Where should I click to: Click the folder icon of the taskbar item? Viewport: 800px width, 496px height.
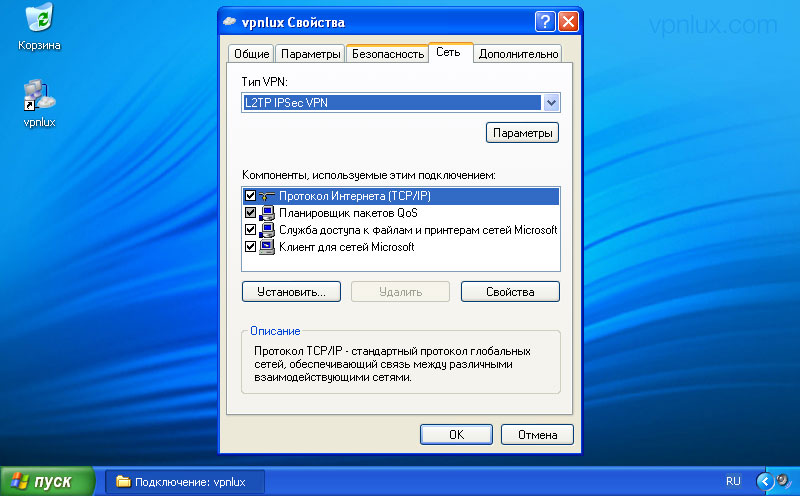pos(123,481)
